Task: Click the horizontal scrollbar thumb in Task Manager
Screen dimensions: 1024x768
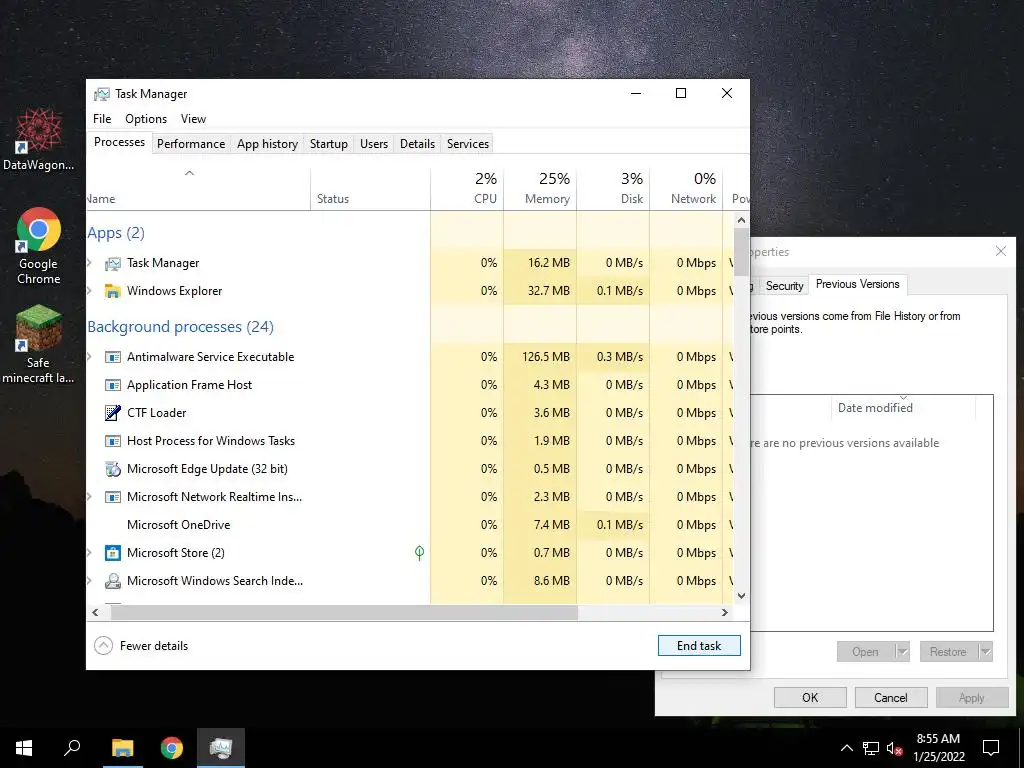Action: click(x=344, y=613)
